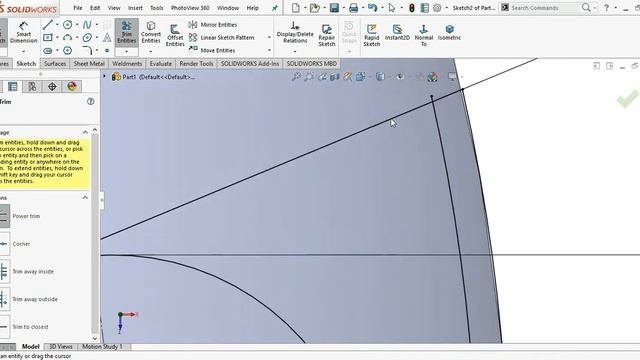Click the Undo icon
Viewport: 640px width, 360px height.
click(x=372, y=8)
